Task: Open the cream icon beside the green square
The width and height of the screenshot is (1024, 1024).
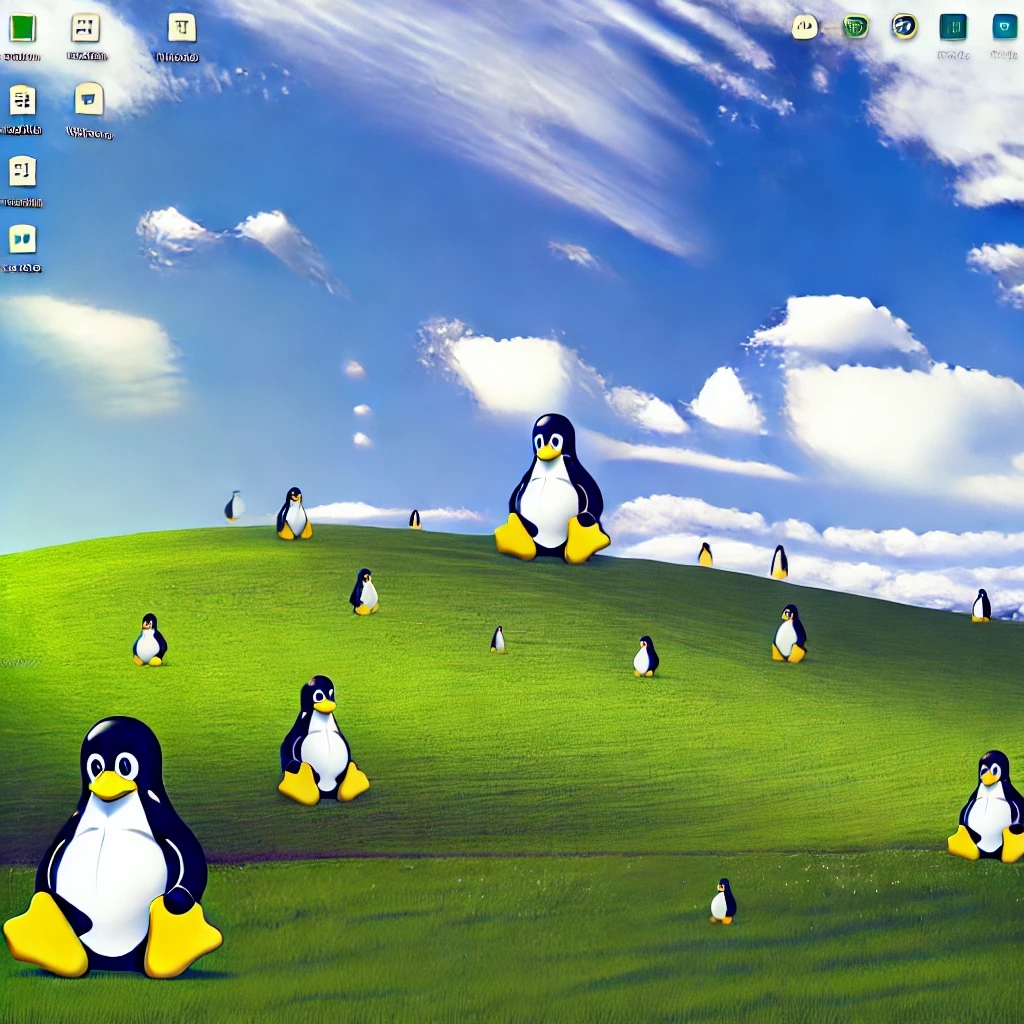Action: click(x=86, y=28)
